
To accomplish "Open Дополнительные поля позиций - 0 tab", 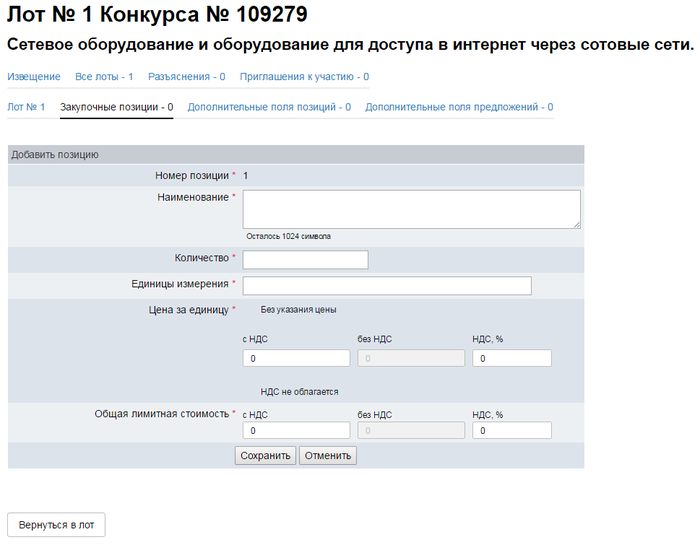I will point(268,107).
